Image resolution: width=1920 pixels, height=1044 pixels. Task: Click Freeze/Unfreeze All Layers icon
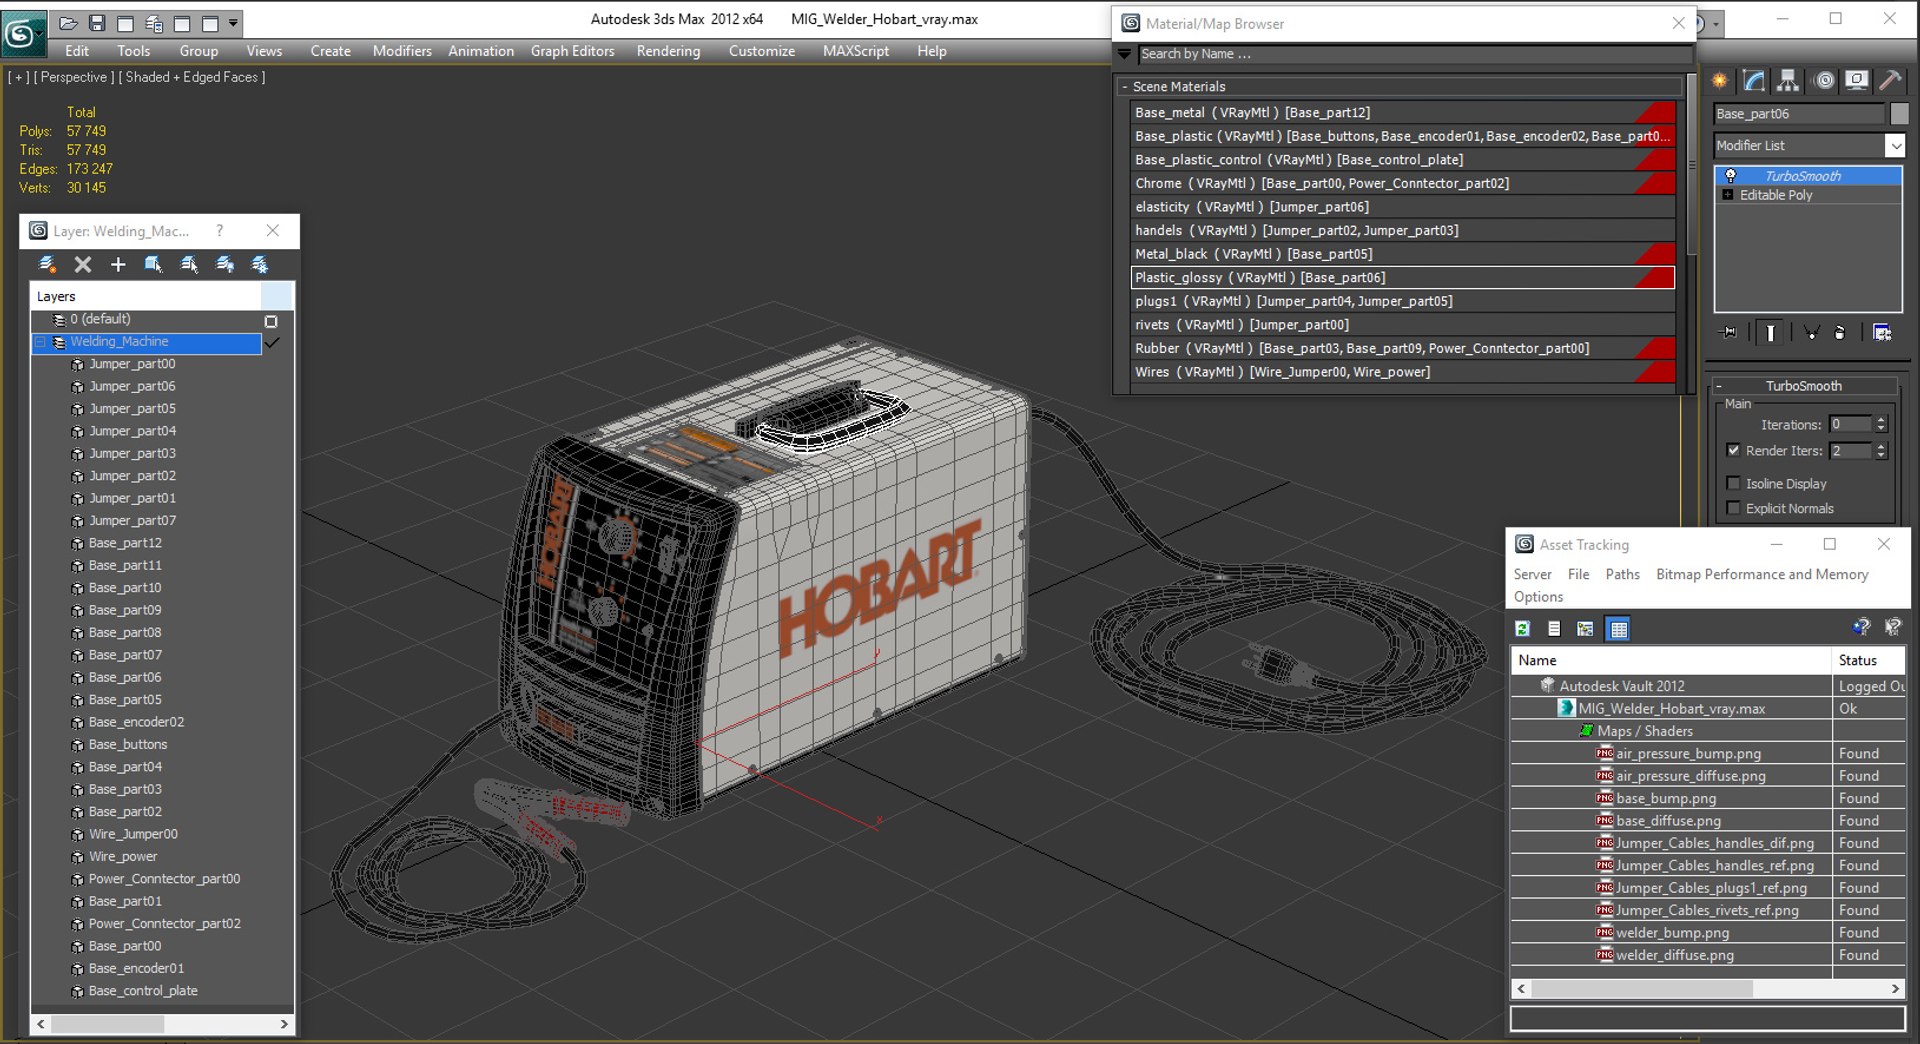click(x=260, y=264)
